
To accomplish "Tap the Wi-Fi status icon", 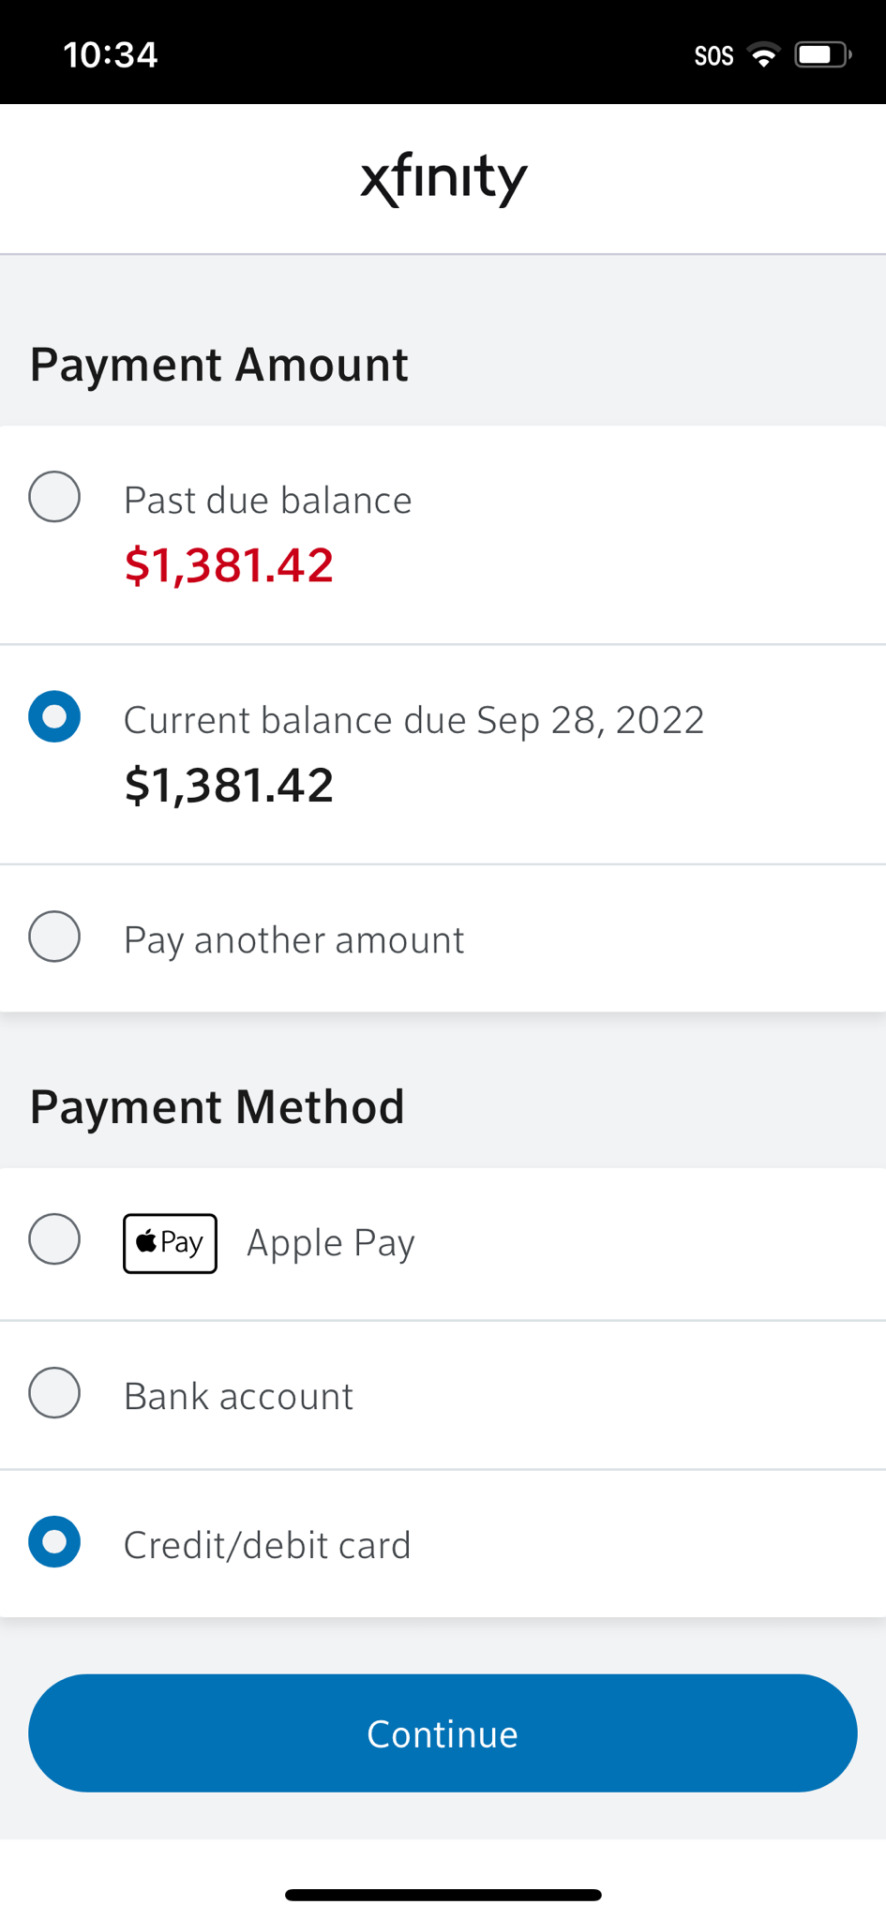I will coord(764,55).
